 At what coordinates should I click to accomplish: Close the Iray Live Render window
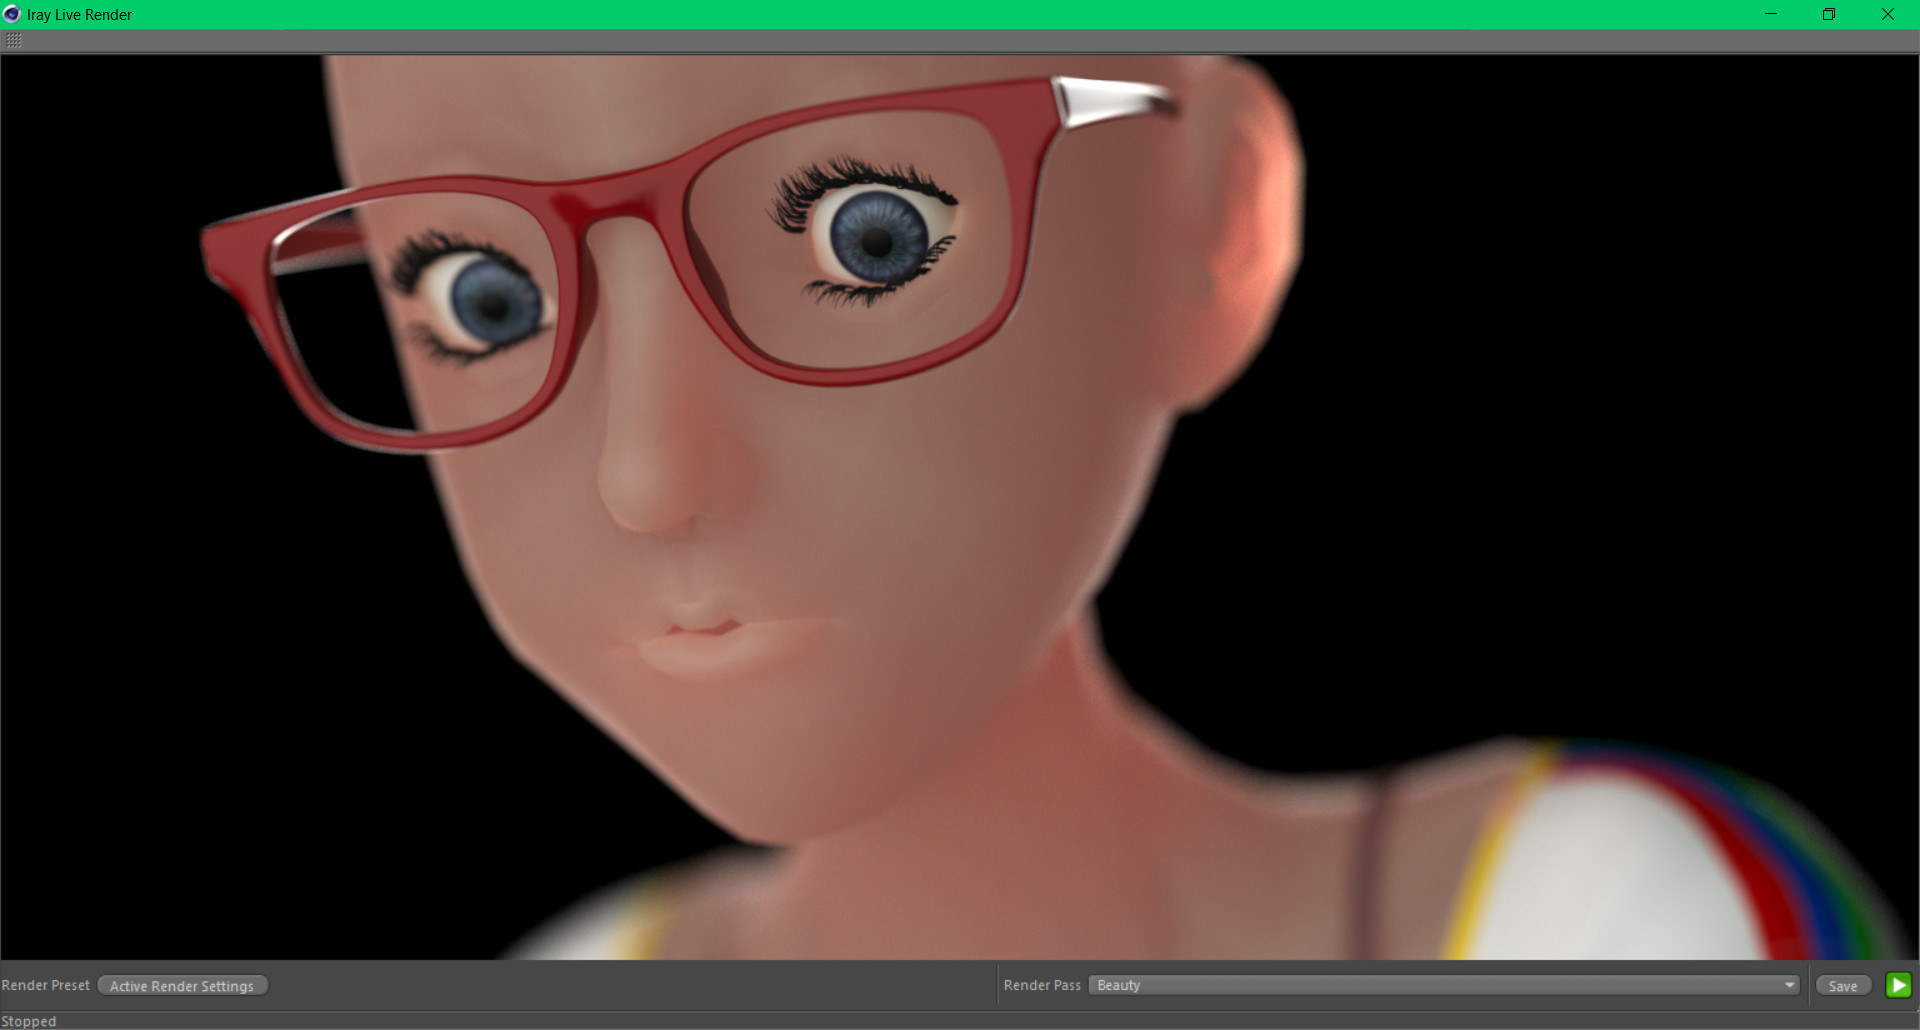coord(1888,14)
